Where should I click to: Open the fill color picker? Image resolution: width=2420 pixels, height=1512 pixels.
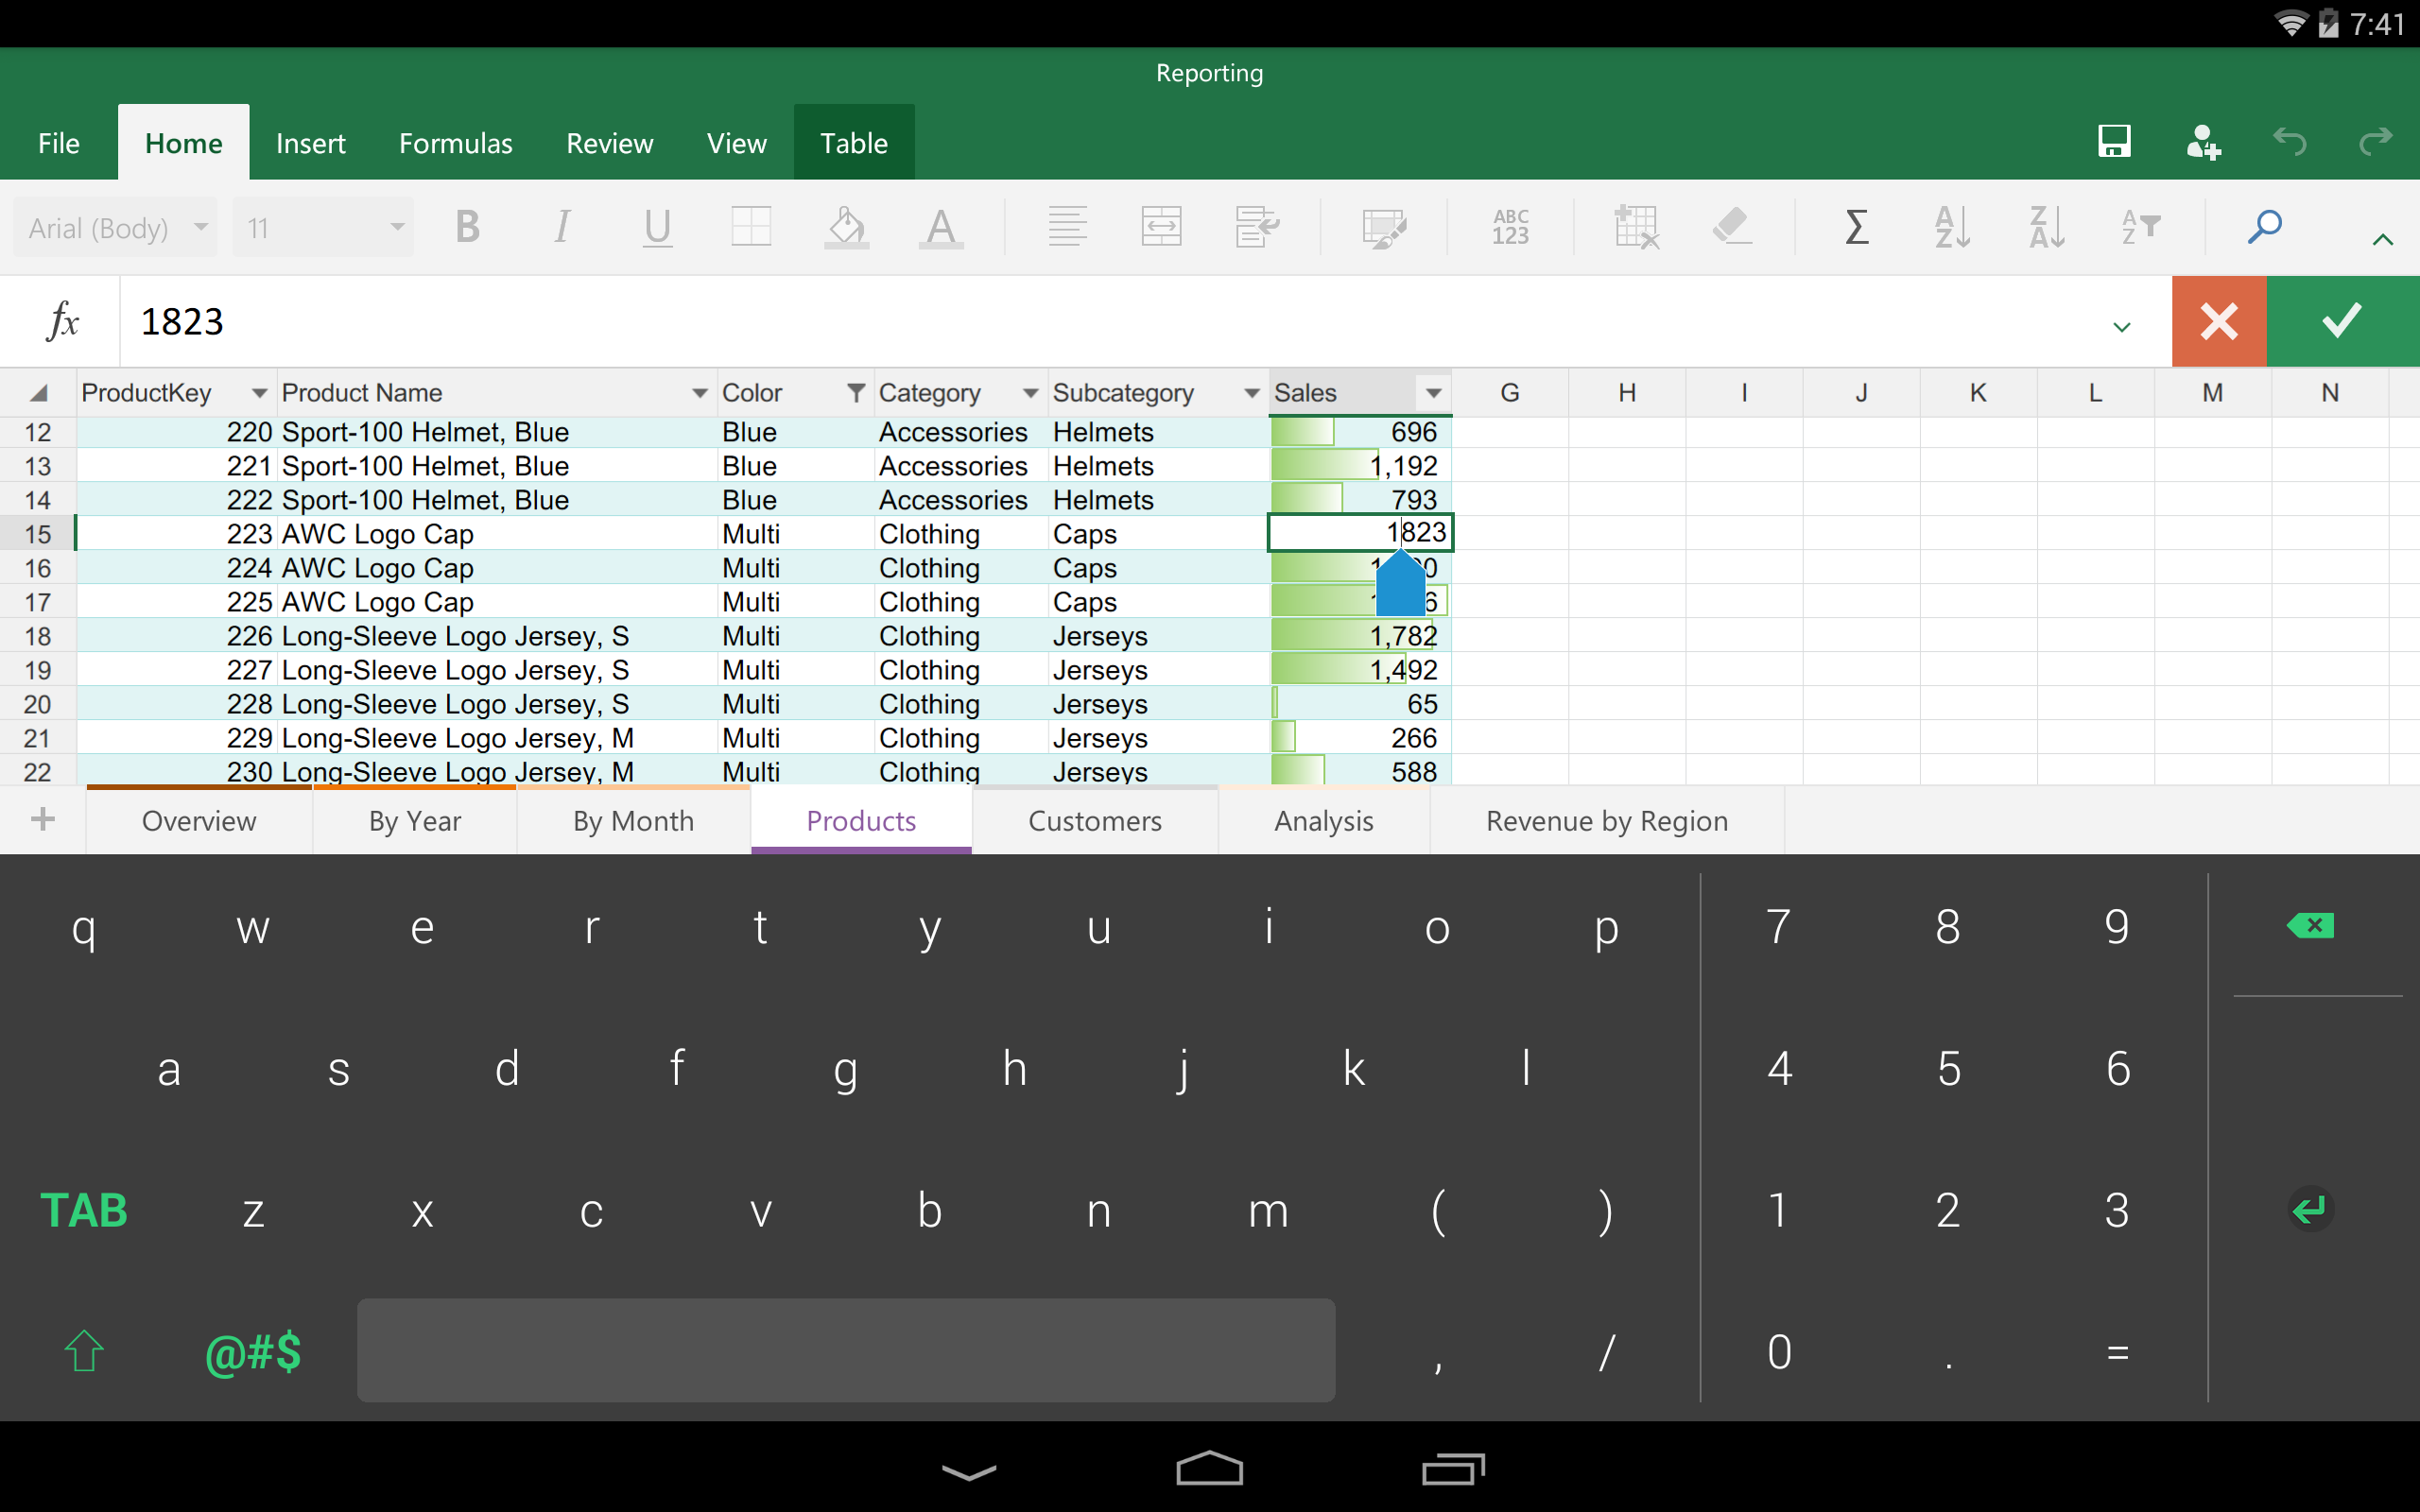[x=845, y=227]
